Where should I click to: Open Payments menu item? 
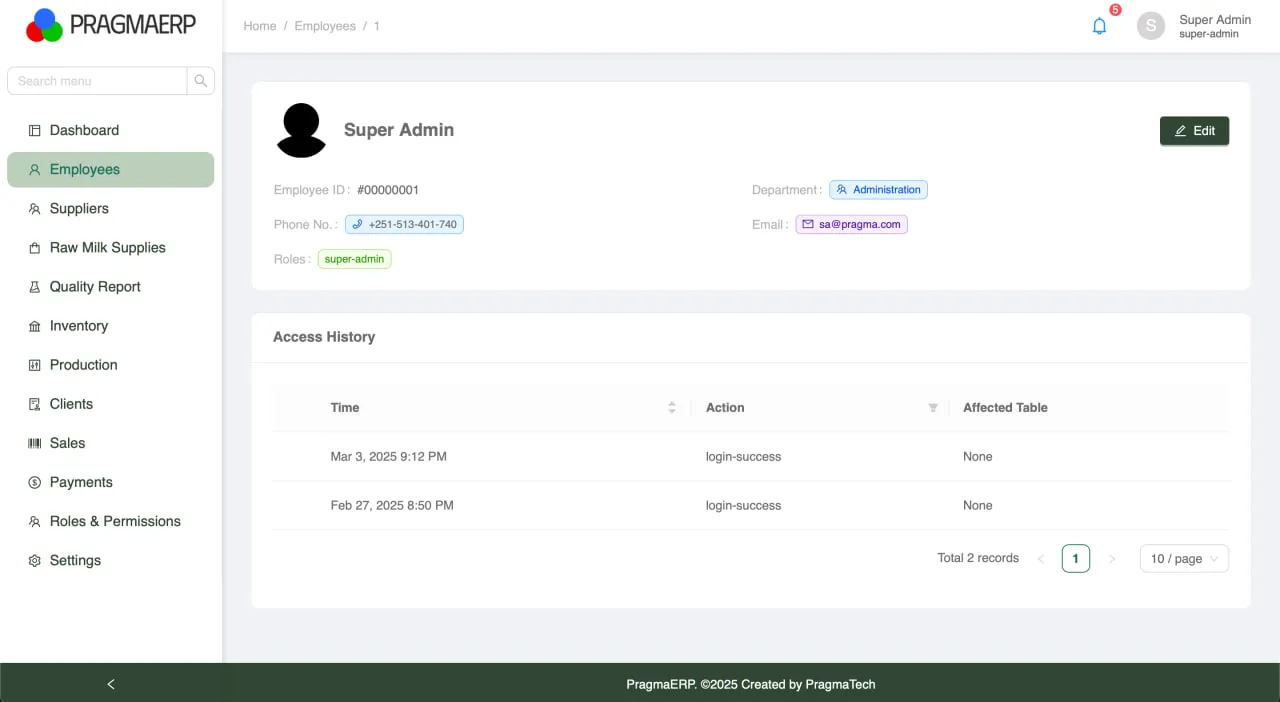pos(110,482)
